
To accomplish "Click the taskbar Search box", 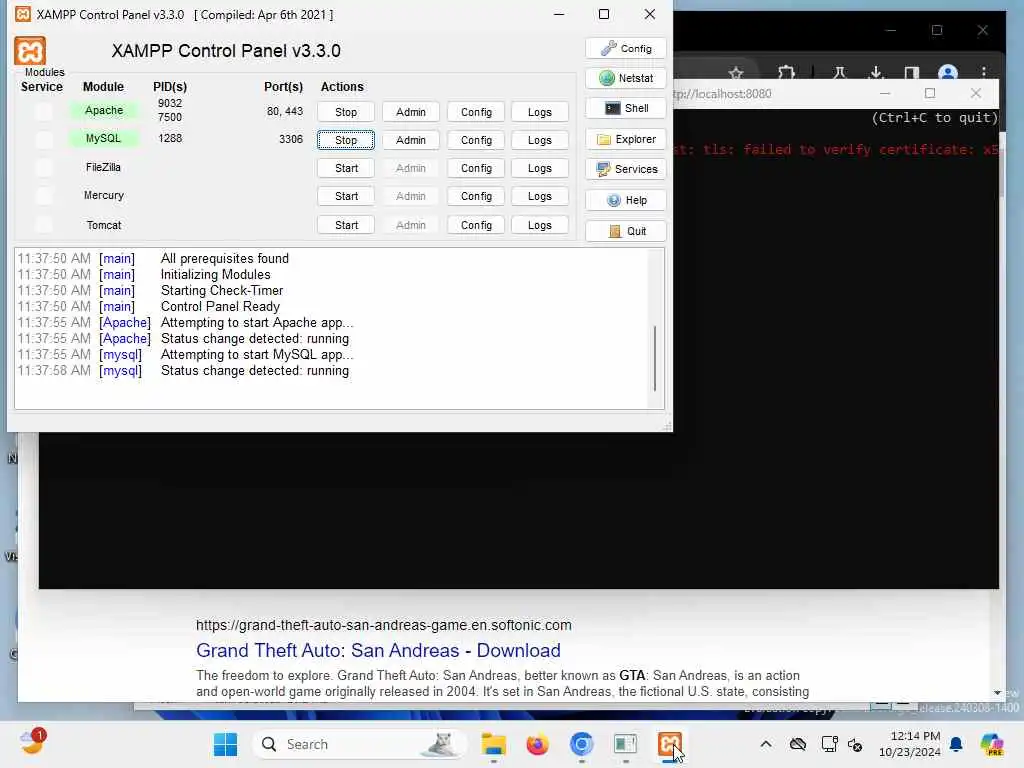I will coord(359,744).
